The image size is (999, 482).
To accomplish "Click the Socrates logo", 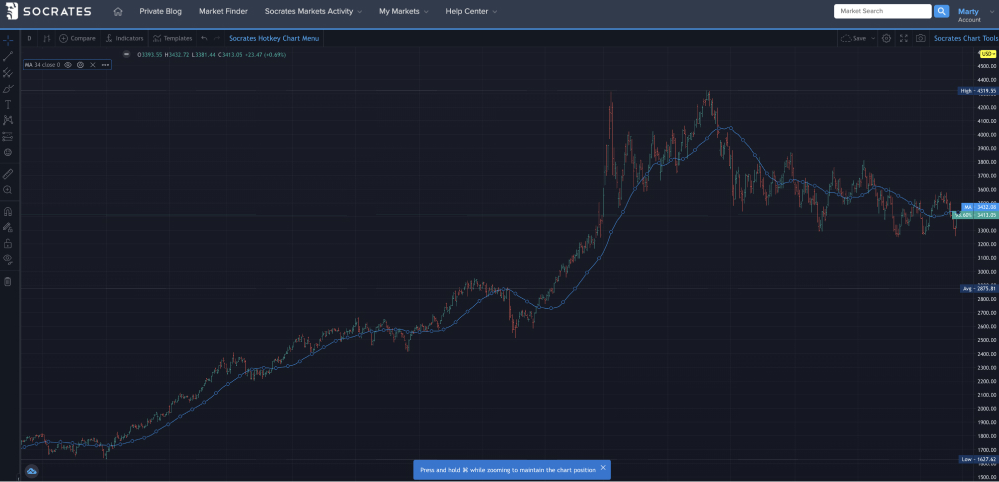I will click(x=48, y=11).
